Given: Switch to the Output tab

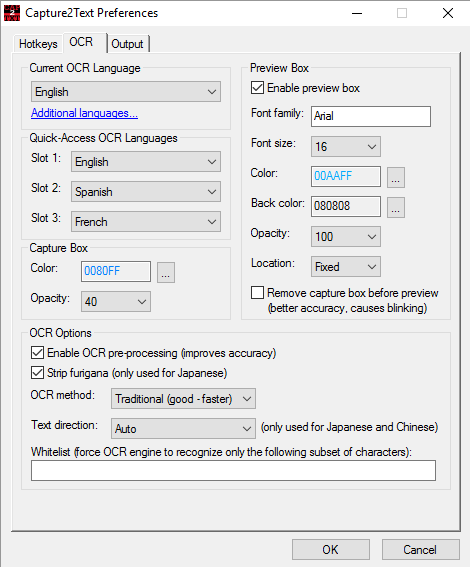Looking at the screenshot, I should point(127,44).
